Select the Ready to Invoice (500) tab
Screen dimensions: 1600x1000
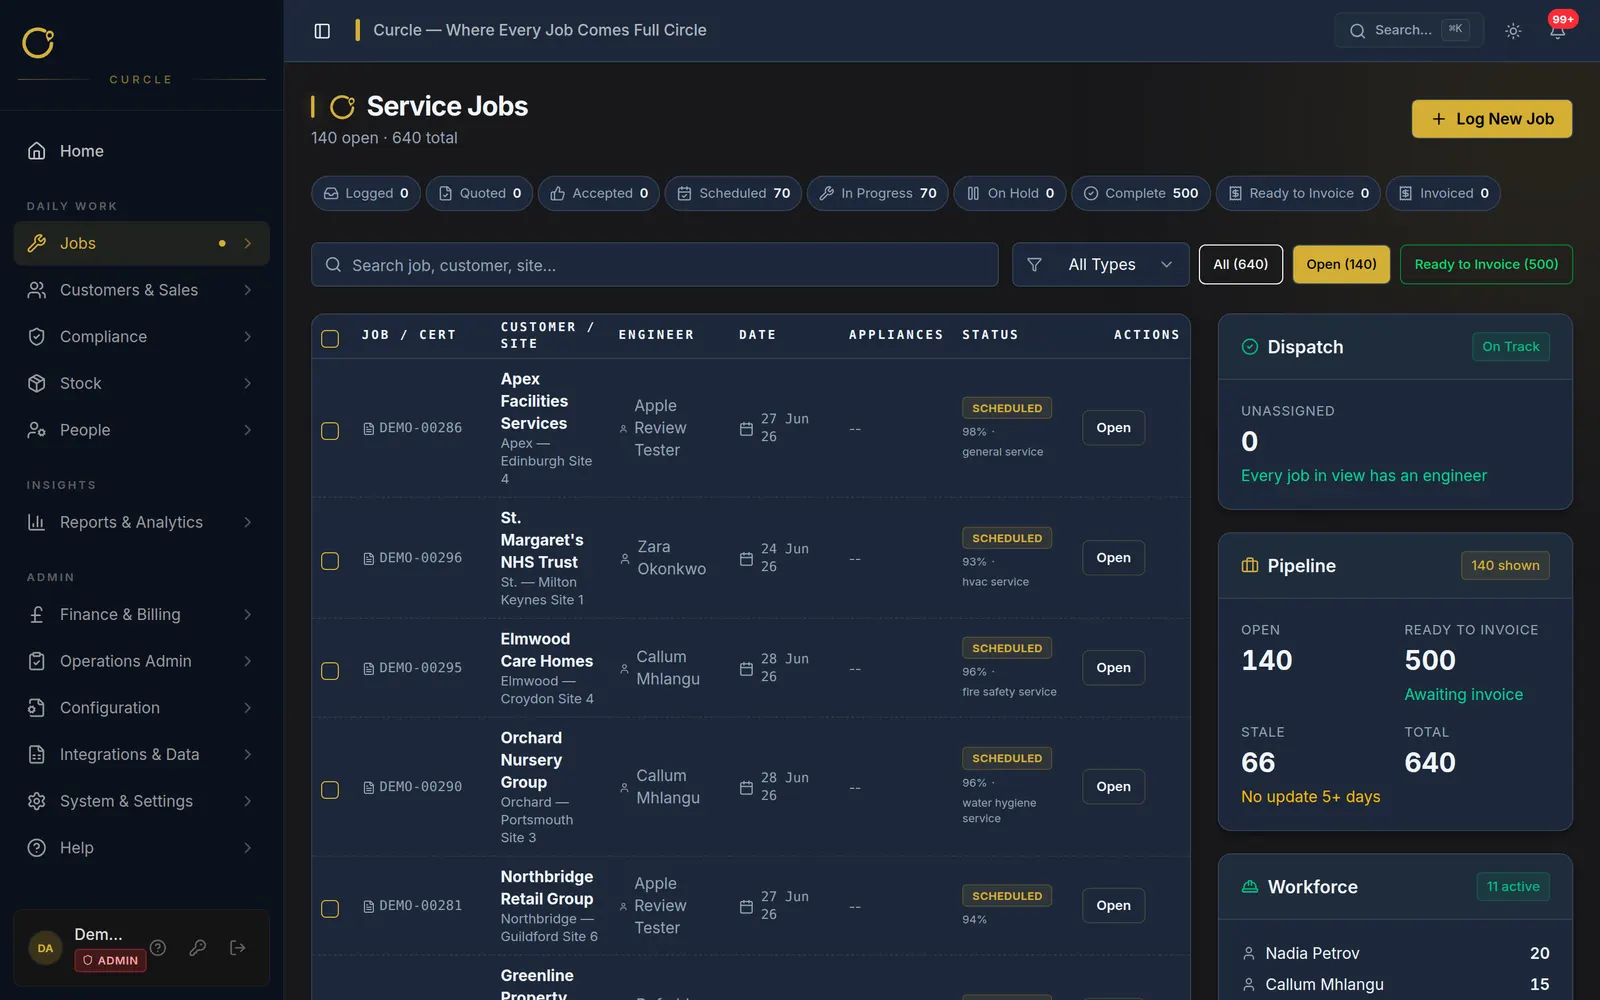point(1486,264)
